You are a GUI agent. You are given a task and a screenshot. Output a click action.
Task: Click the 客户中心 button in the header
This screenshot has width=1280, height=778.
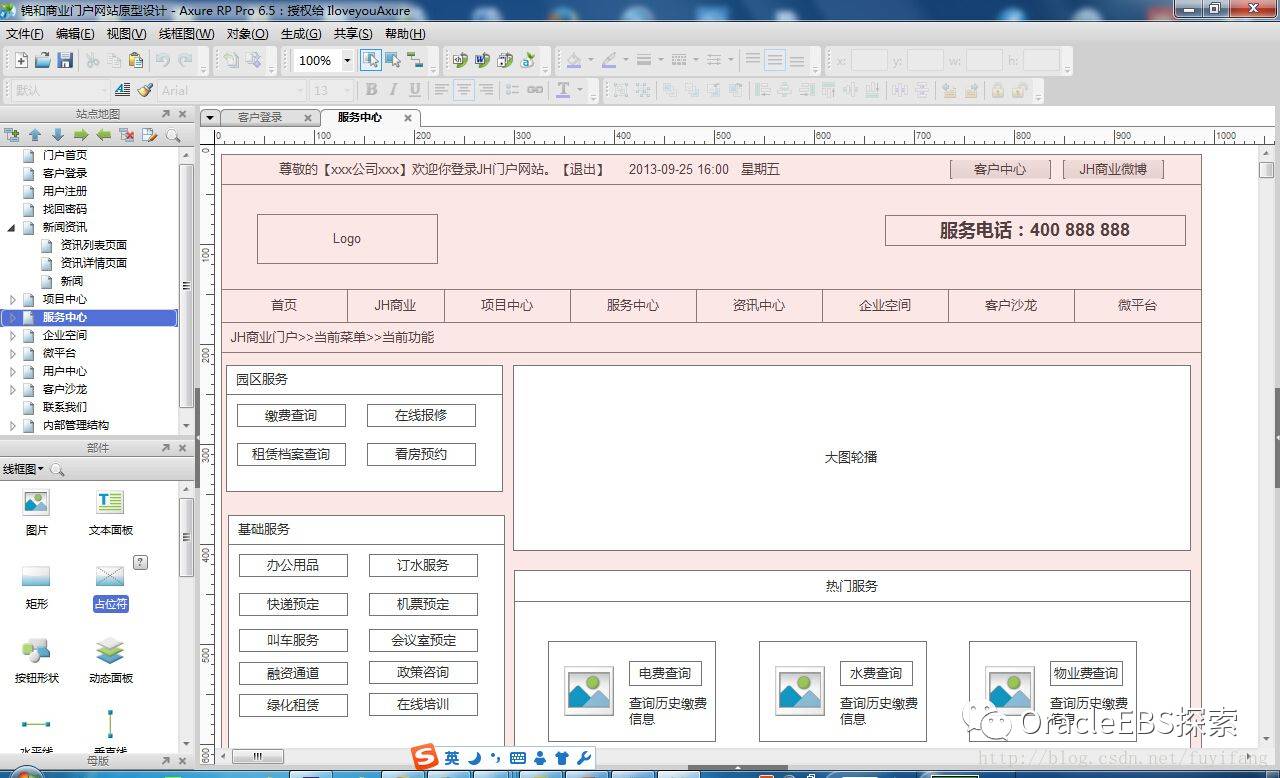pyautogui.click(x=1000, y=169)
